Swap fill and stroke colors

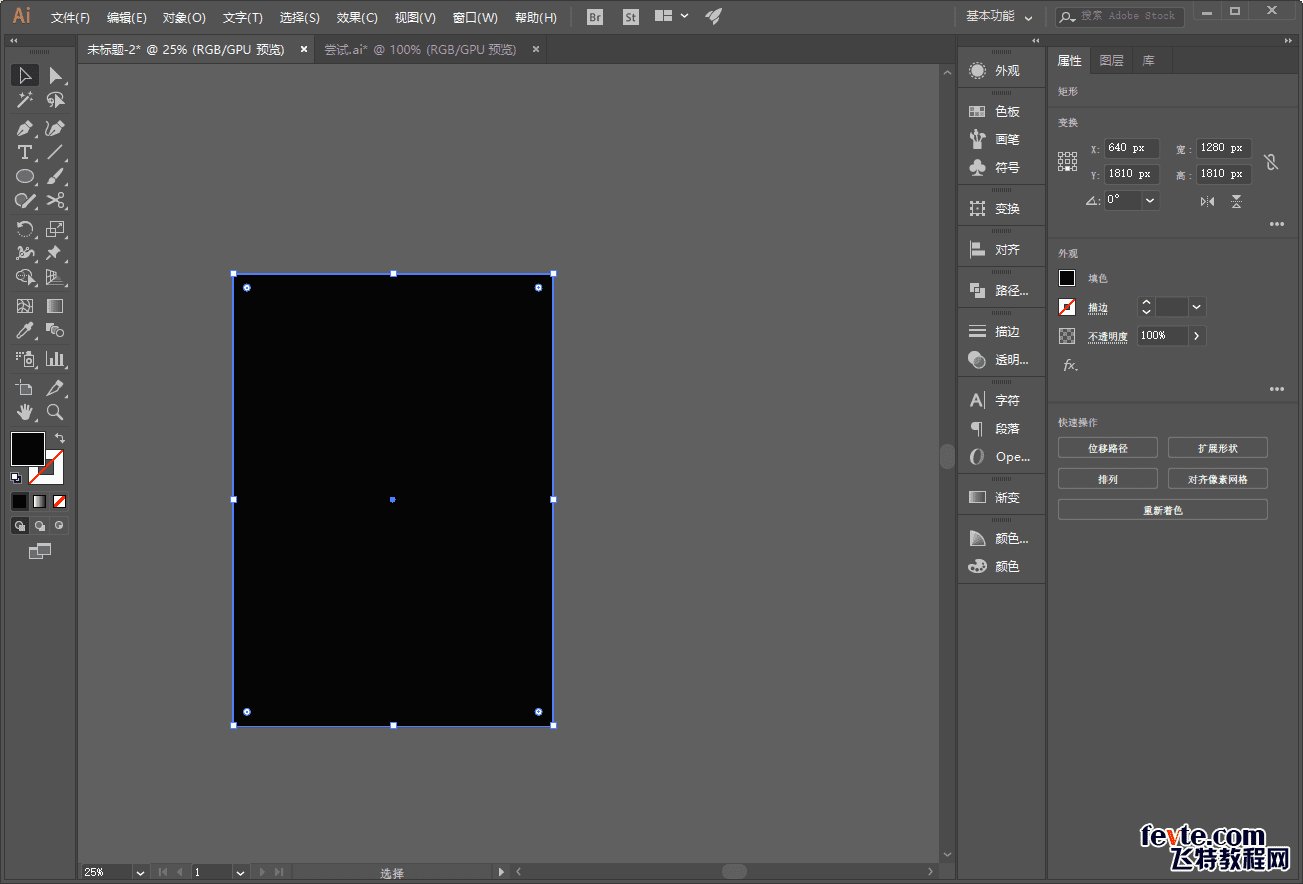[x=60, y=438]
